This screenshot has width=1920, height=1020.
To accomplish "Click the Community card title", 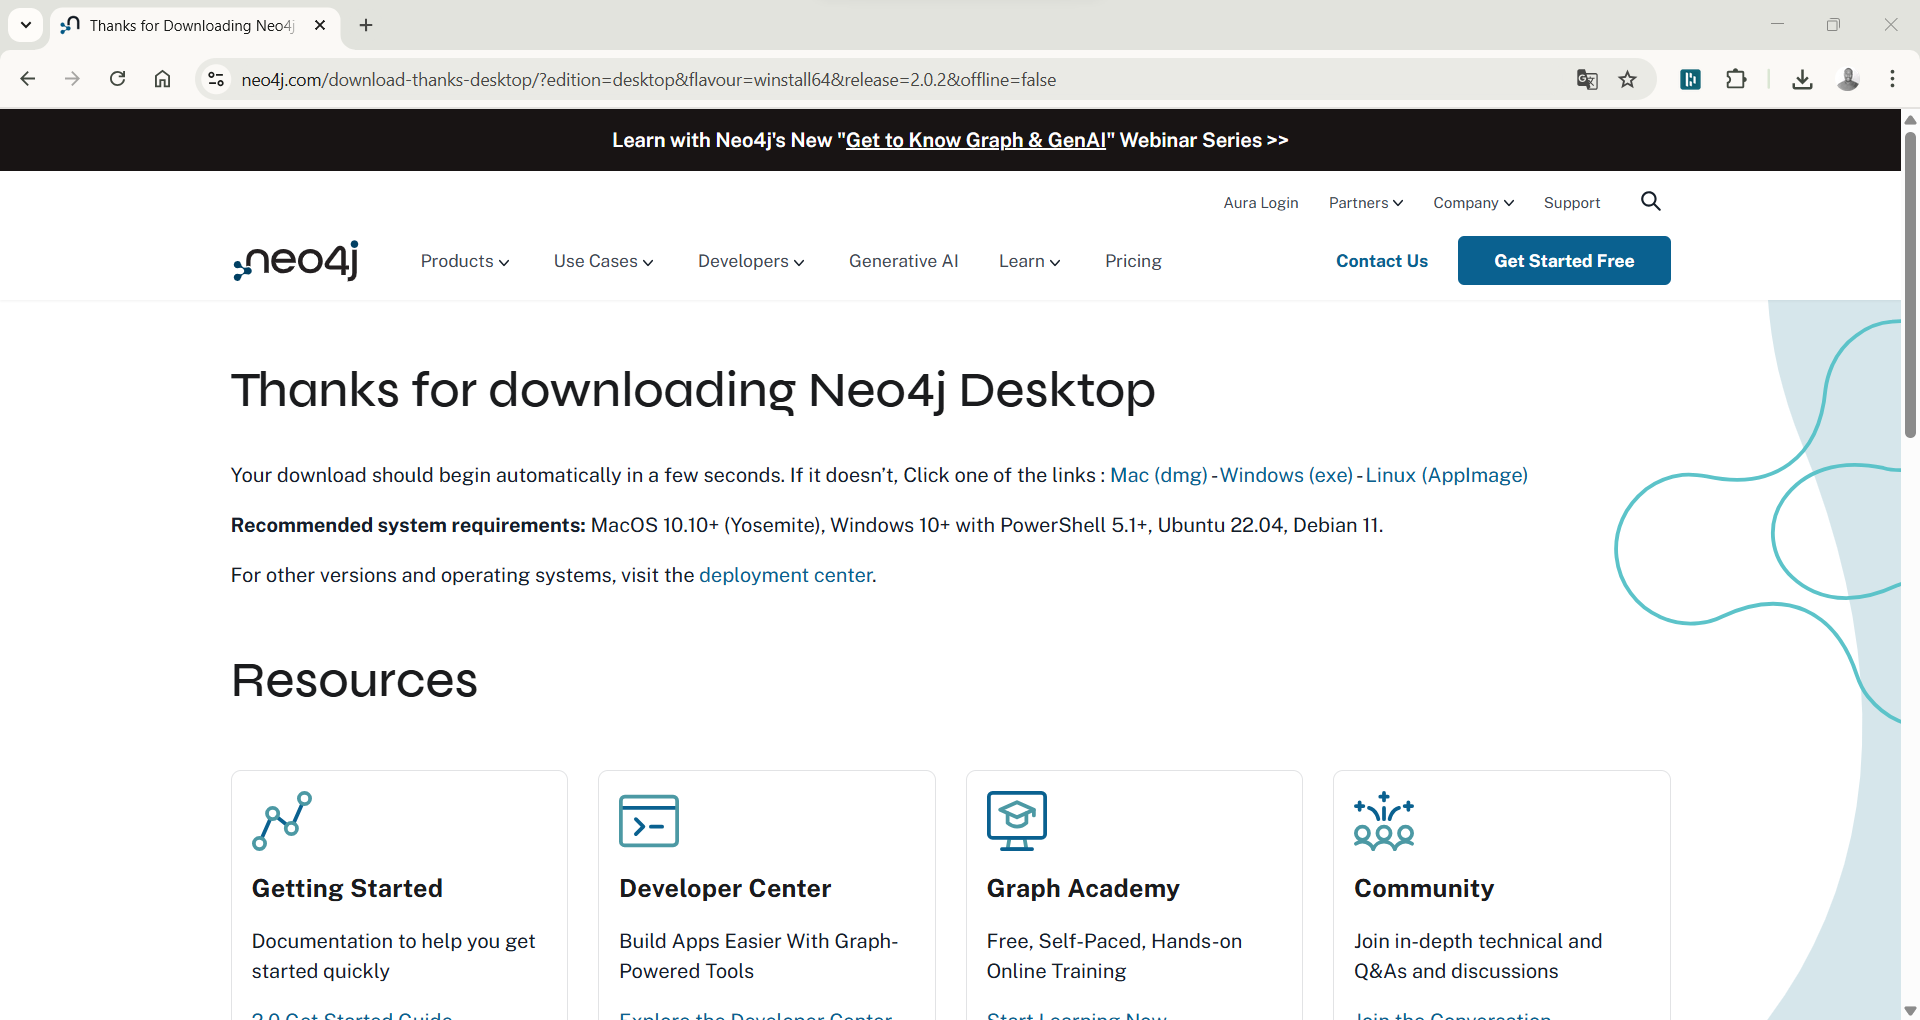I will coord(1424,888).
